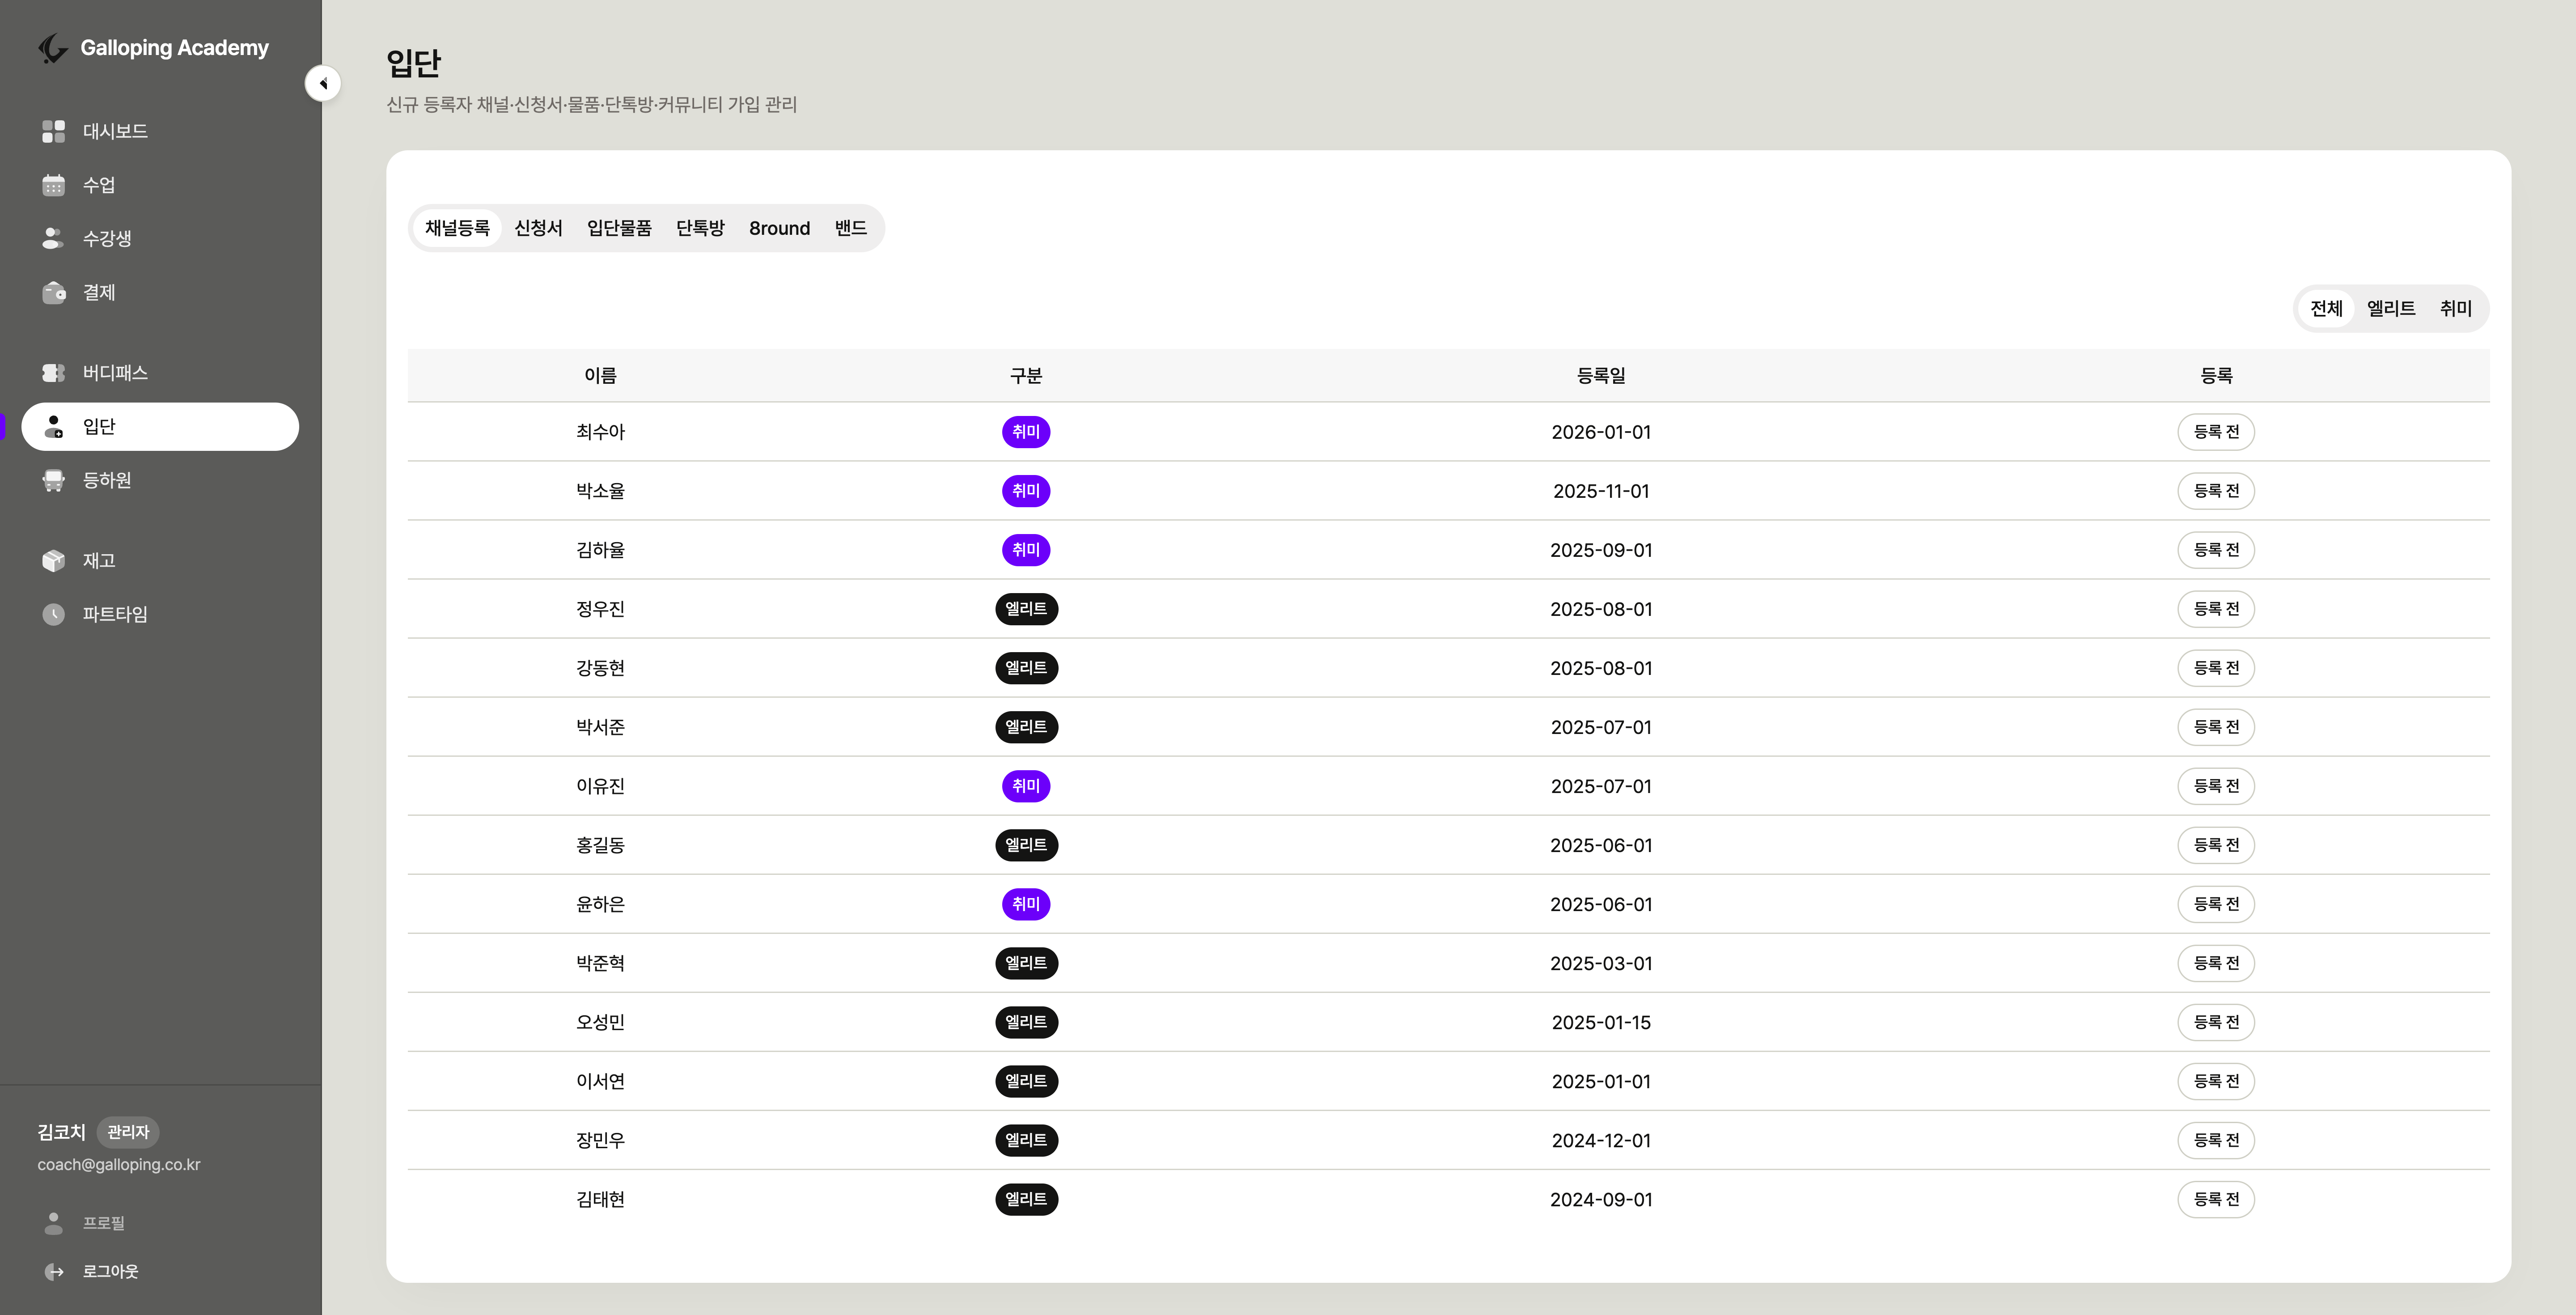Click 등록 전 button for 윤하은

tap(2216, 904)
